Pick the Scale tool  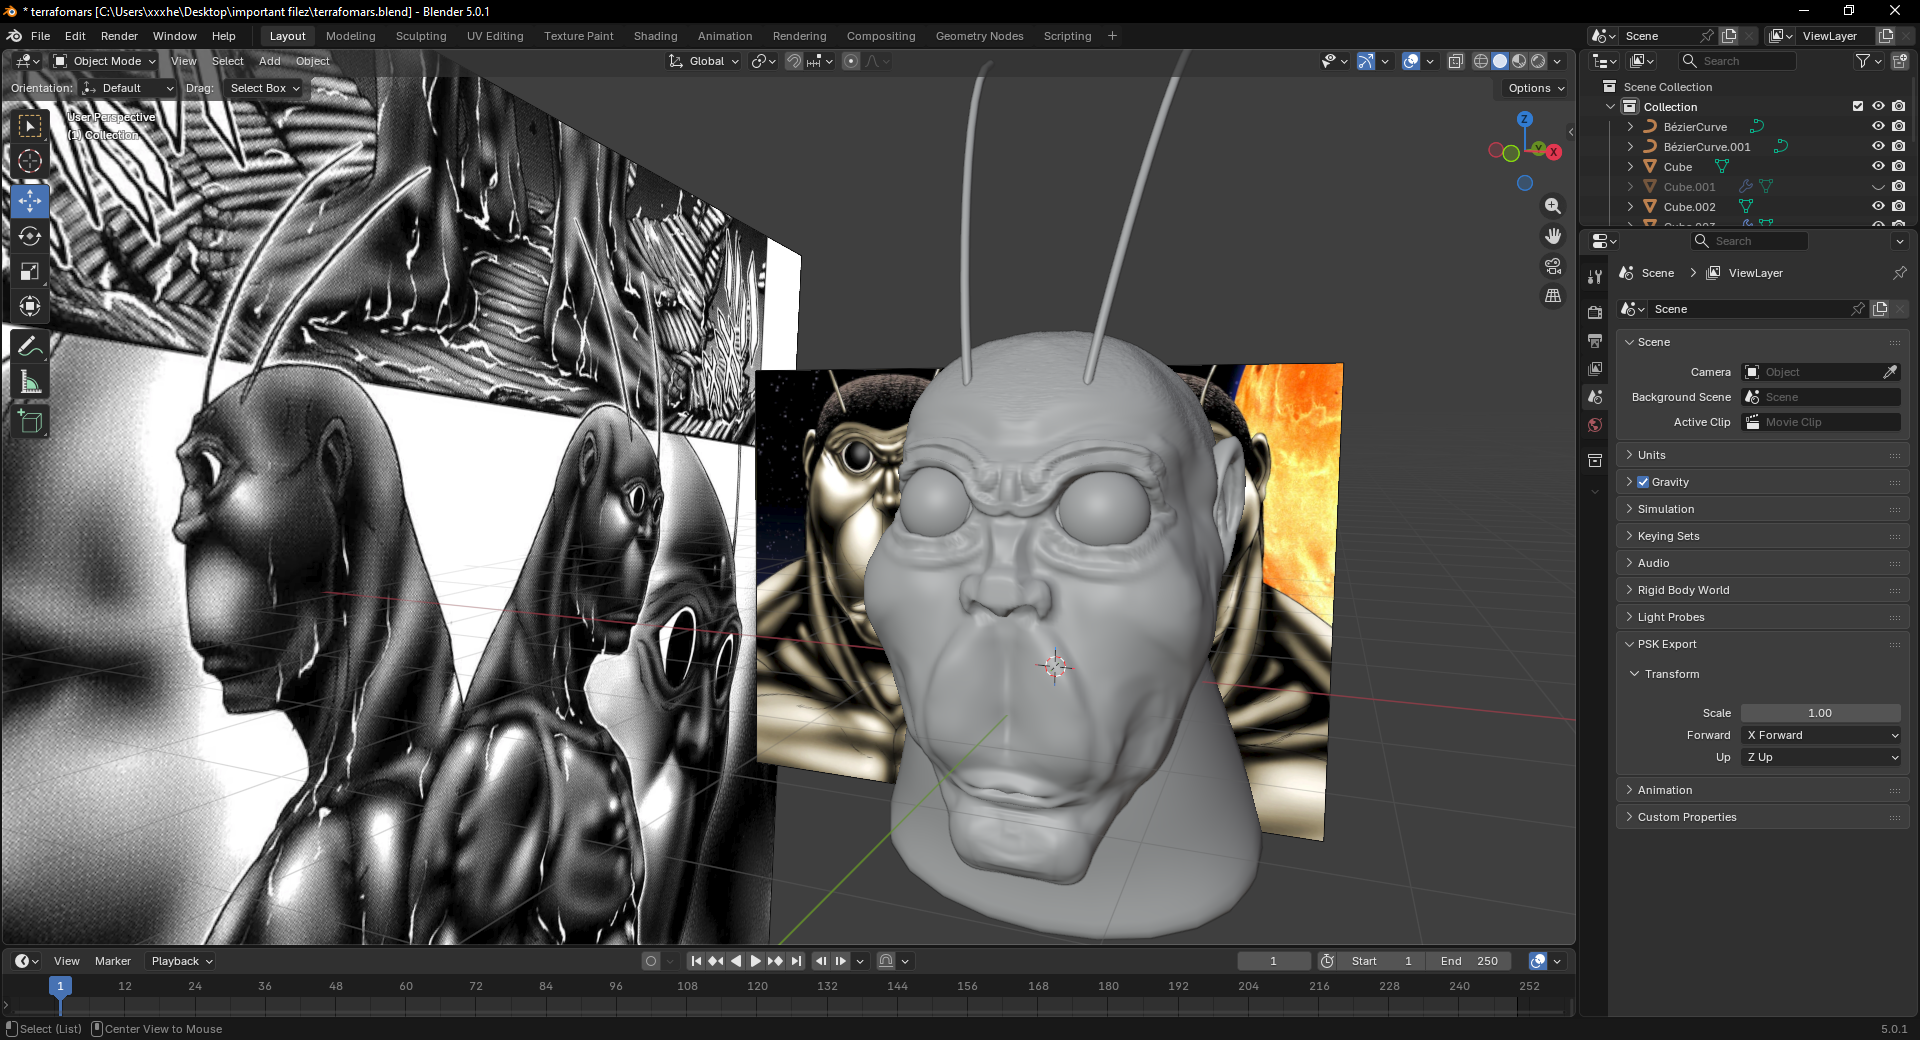click(30, 271)
